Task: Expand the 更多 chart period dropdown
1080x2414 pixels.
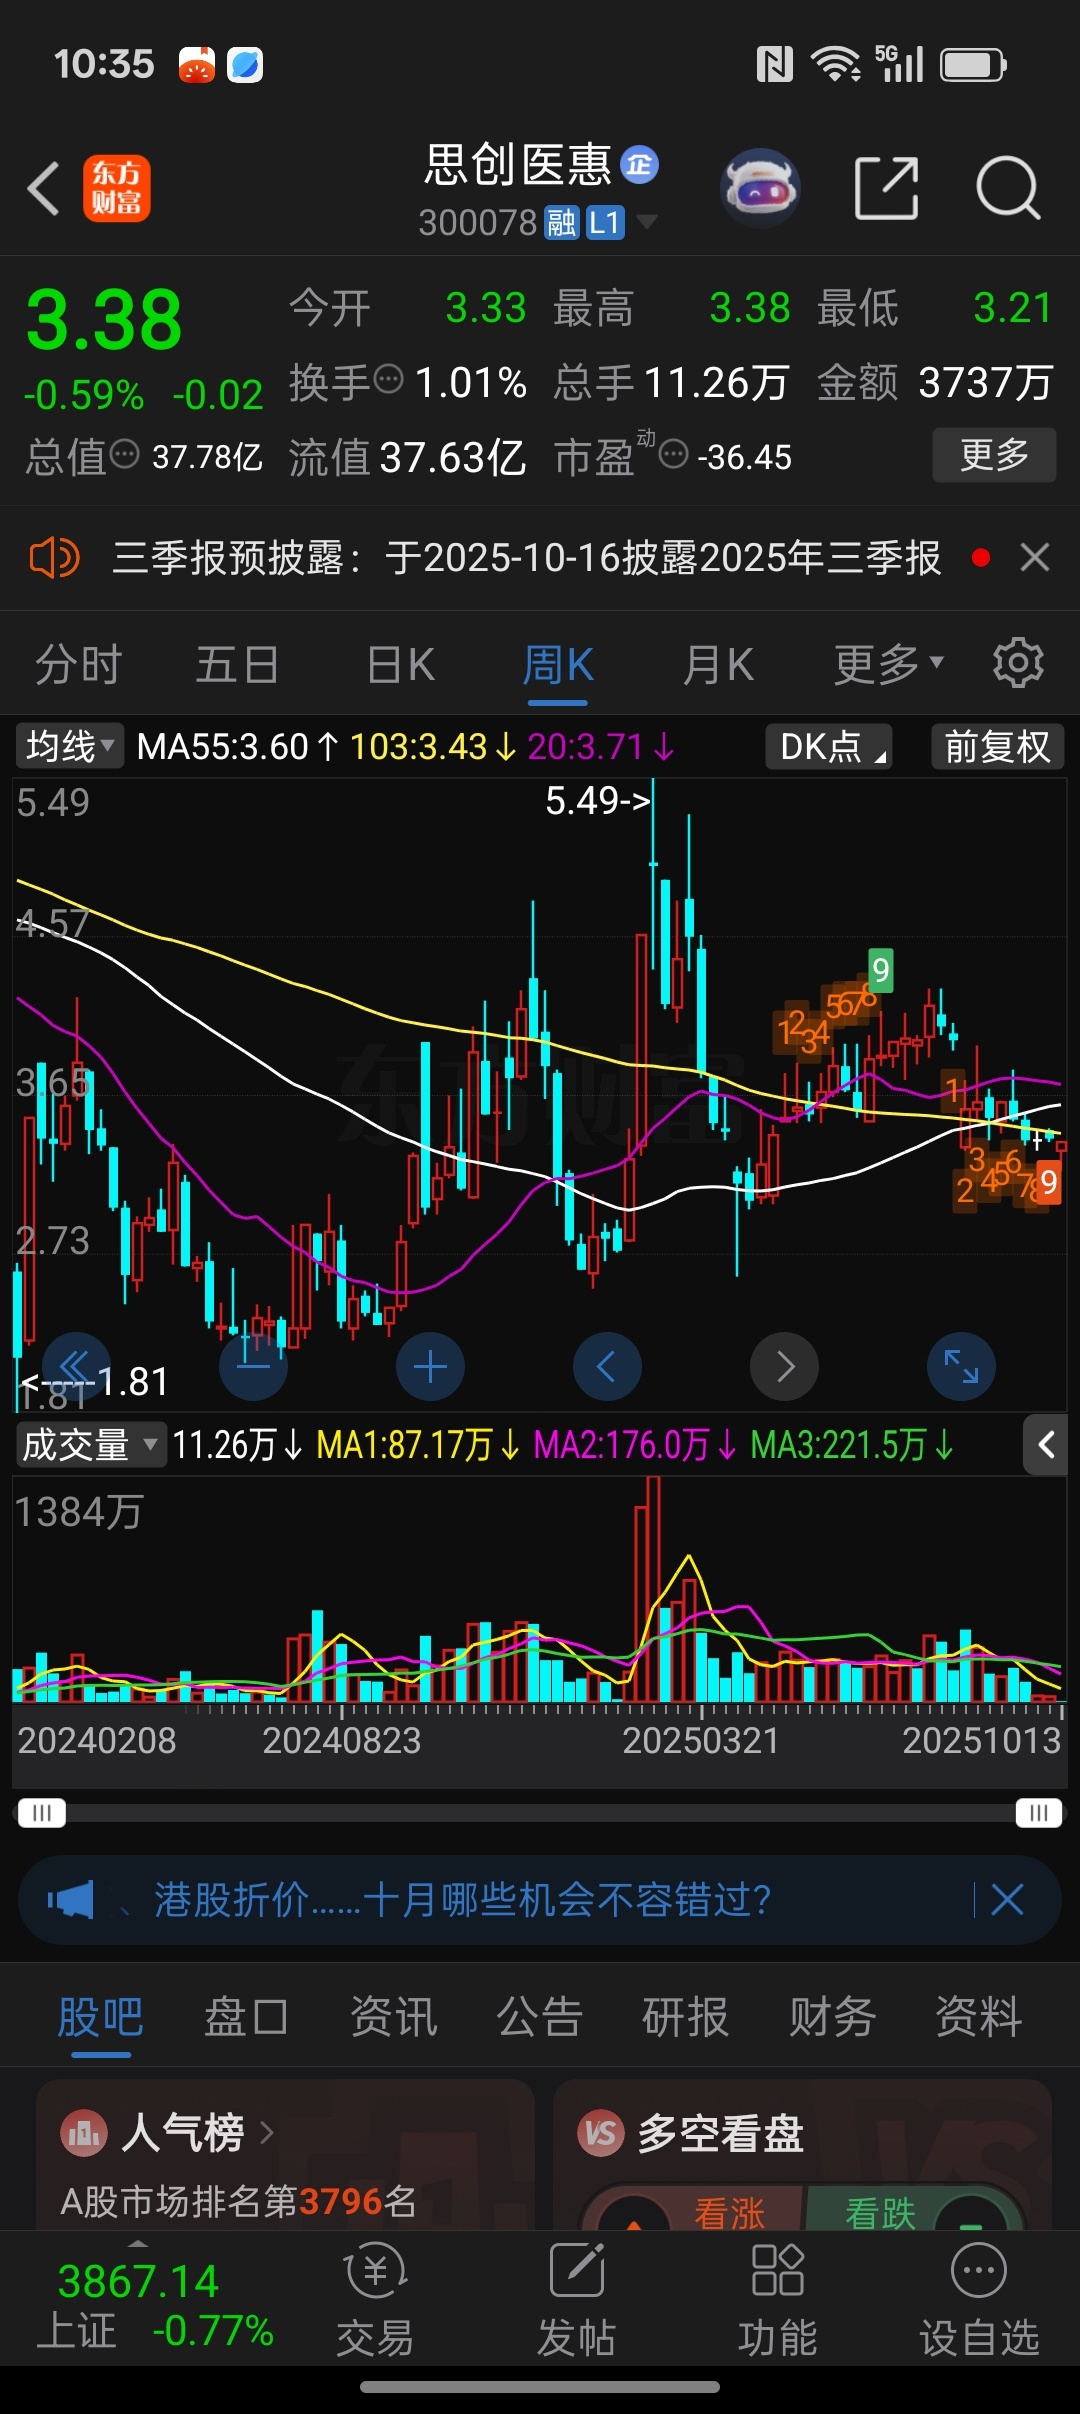Action: (889, 664)
